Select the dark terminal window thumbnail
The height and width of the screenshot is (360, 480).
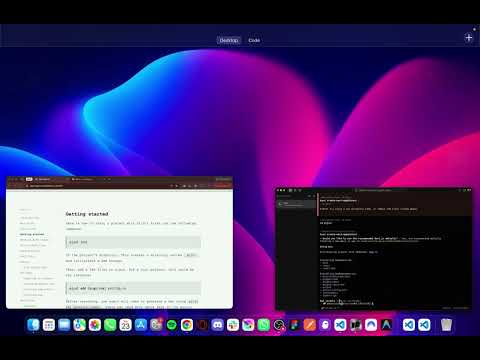tap(373, 249)
